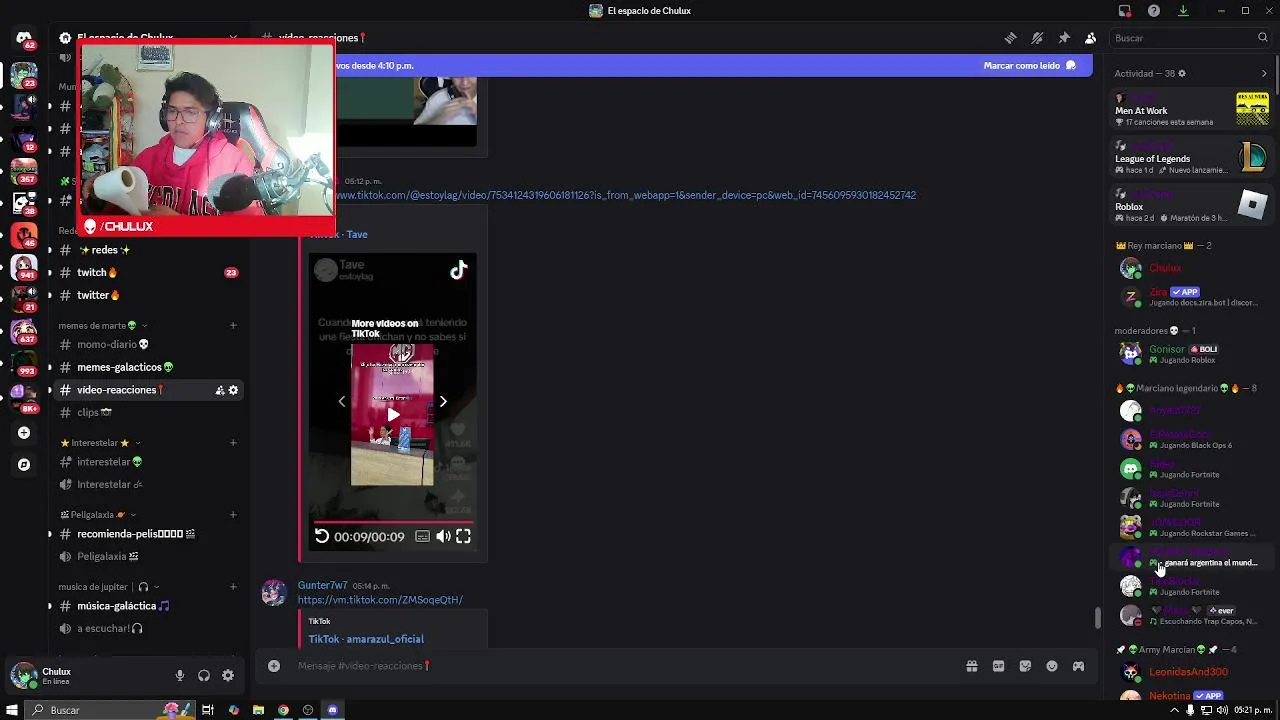Viewport: 1280px width, 720px height.
Task: Open the momo-diario channel
Action: 148,344
